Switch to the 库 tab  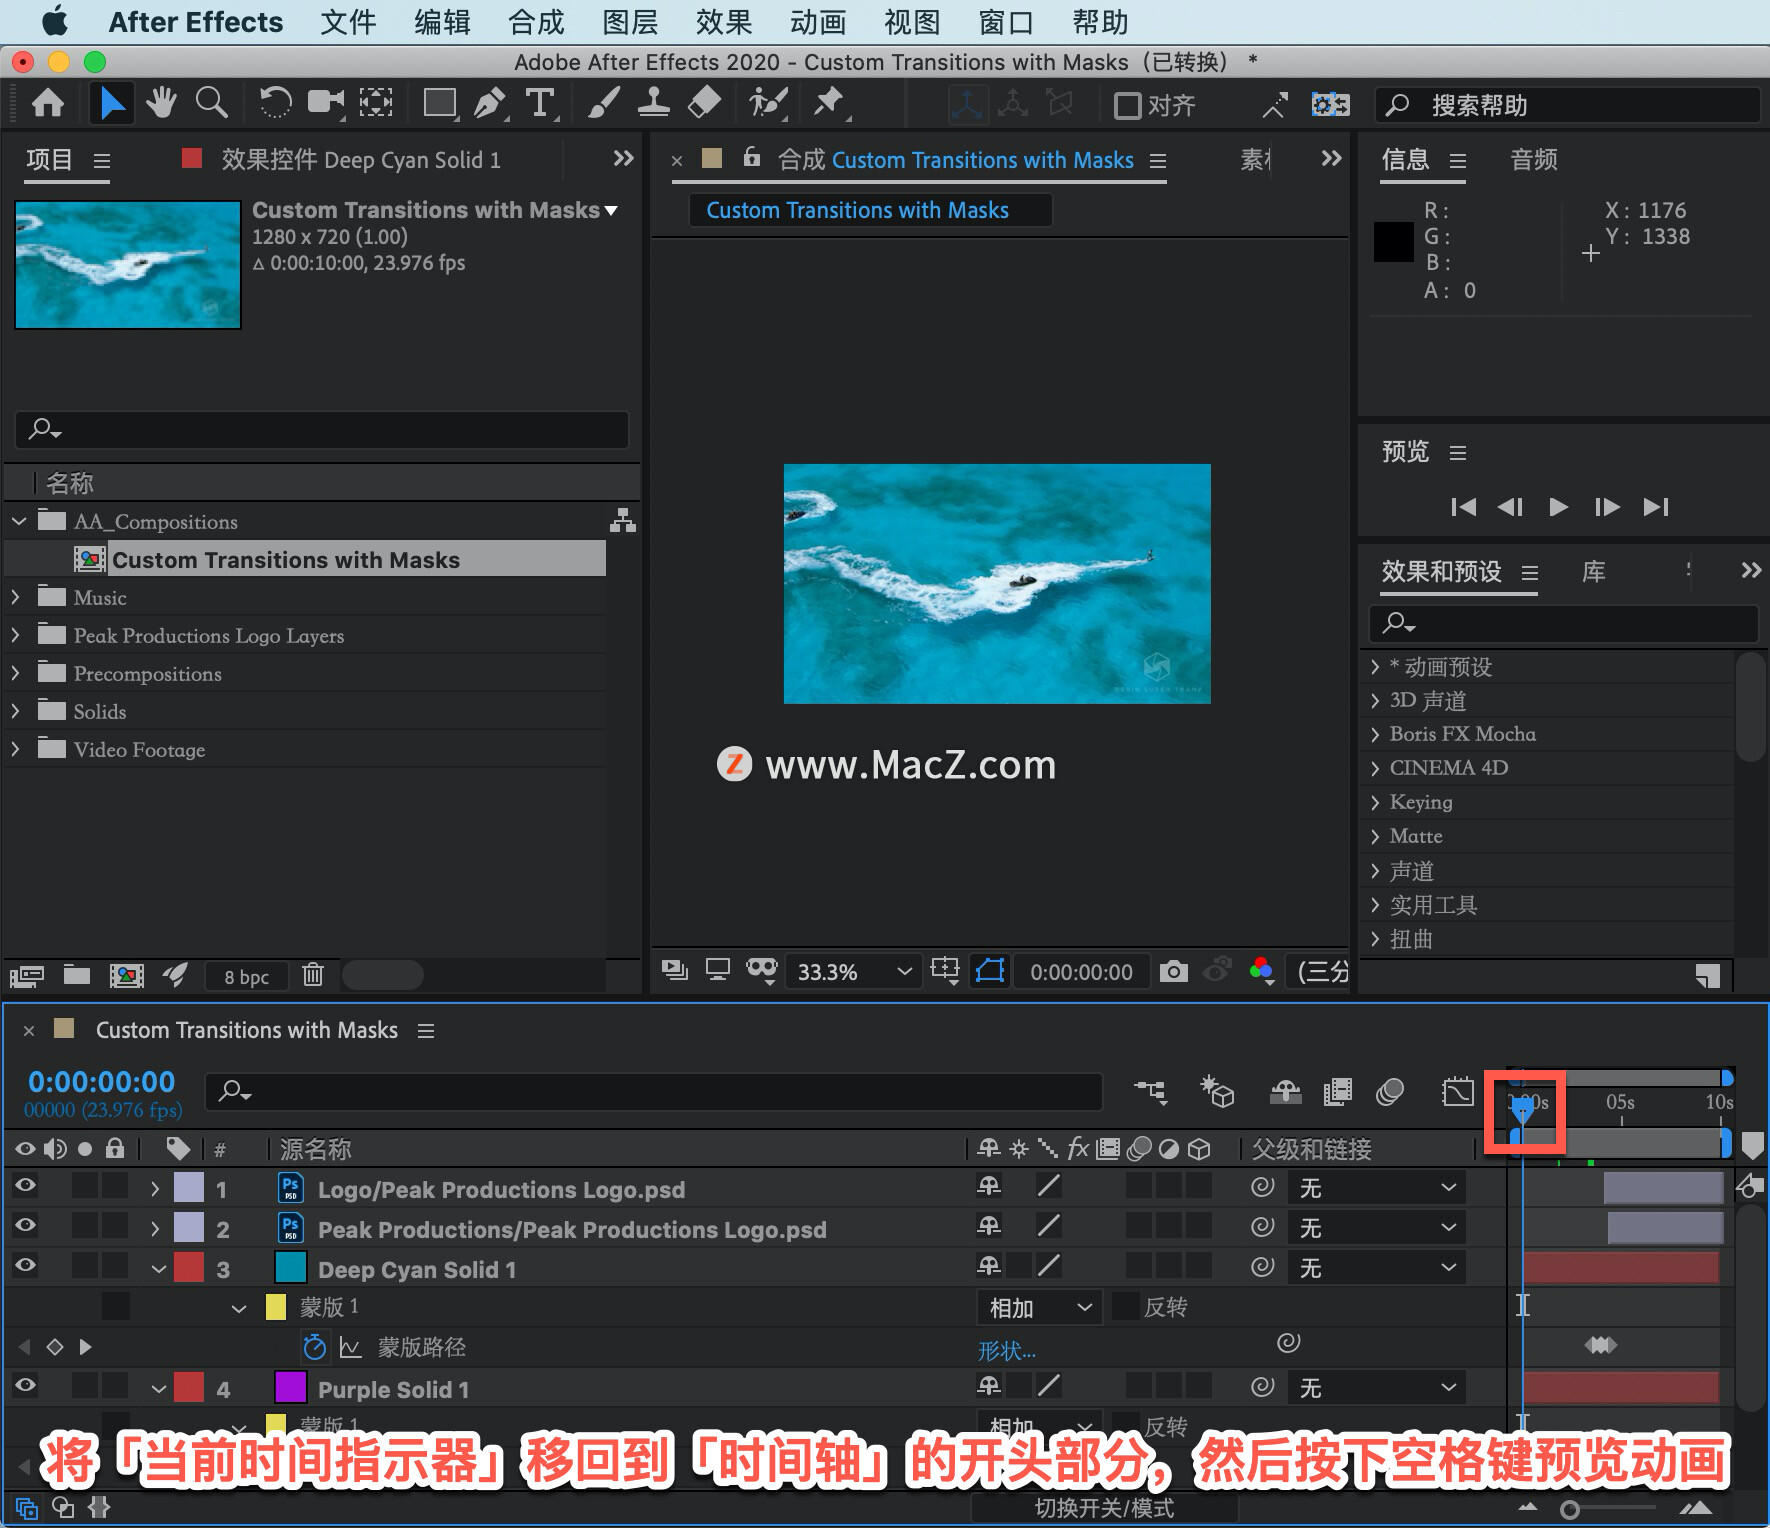point(1593,571)
